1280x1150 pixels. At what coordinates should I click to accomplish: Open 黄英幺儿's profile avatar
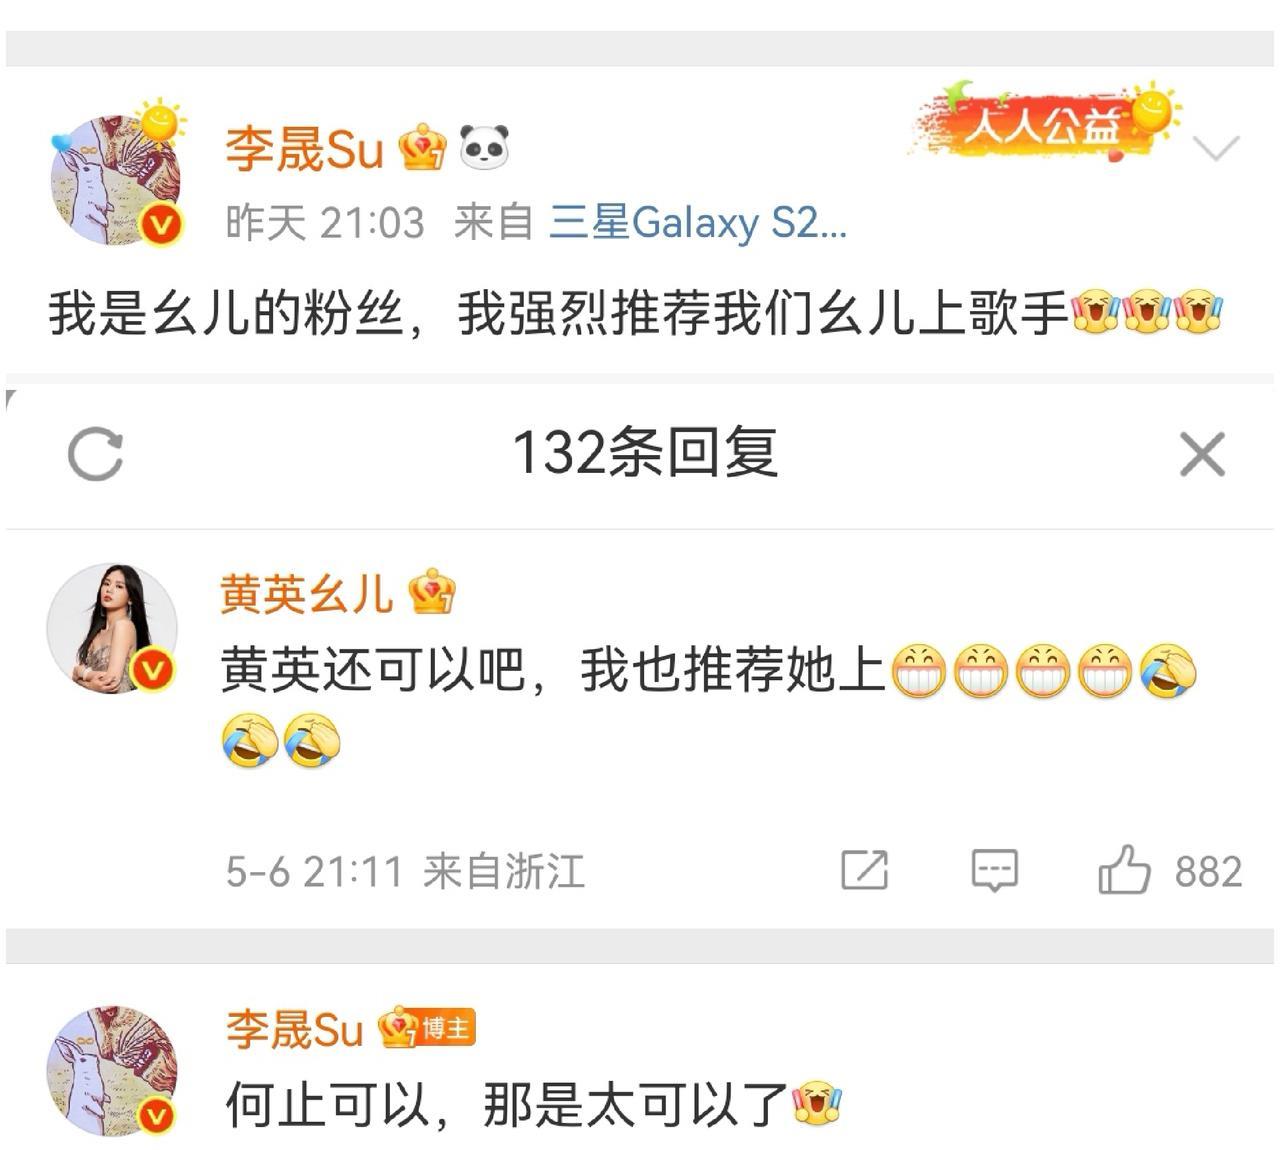coord(113,629)
